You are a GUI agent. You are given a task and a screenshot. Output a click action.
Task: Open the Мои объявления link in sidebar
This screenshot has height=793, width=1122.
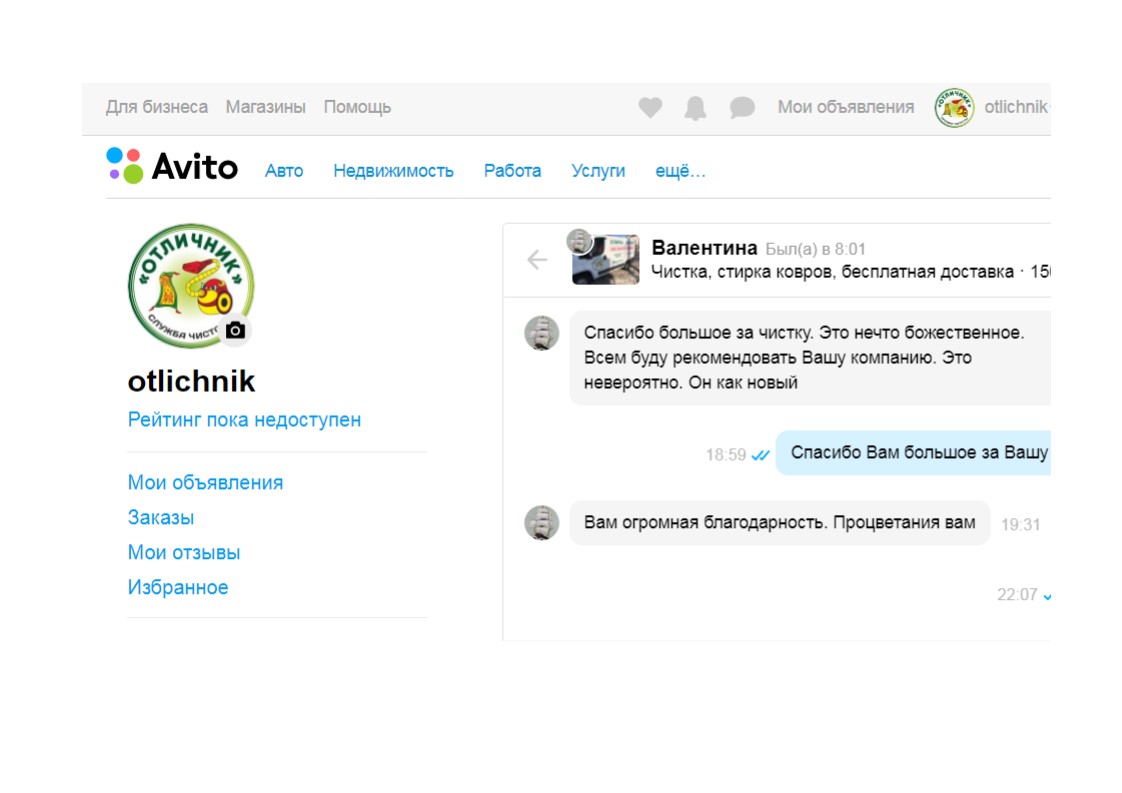pyautogui.click(x=205, y=482)
